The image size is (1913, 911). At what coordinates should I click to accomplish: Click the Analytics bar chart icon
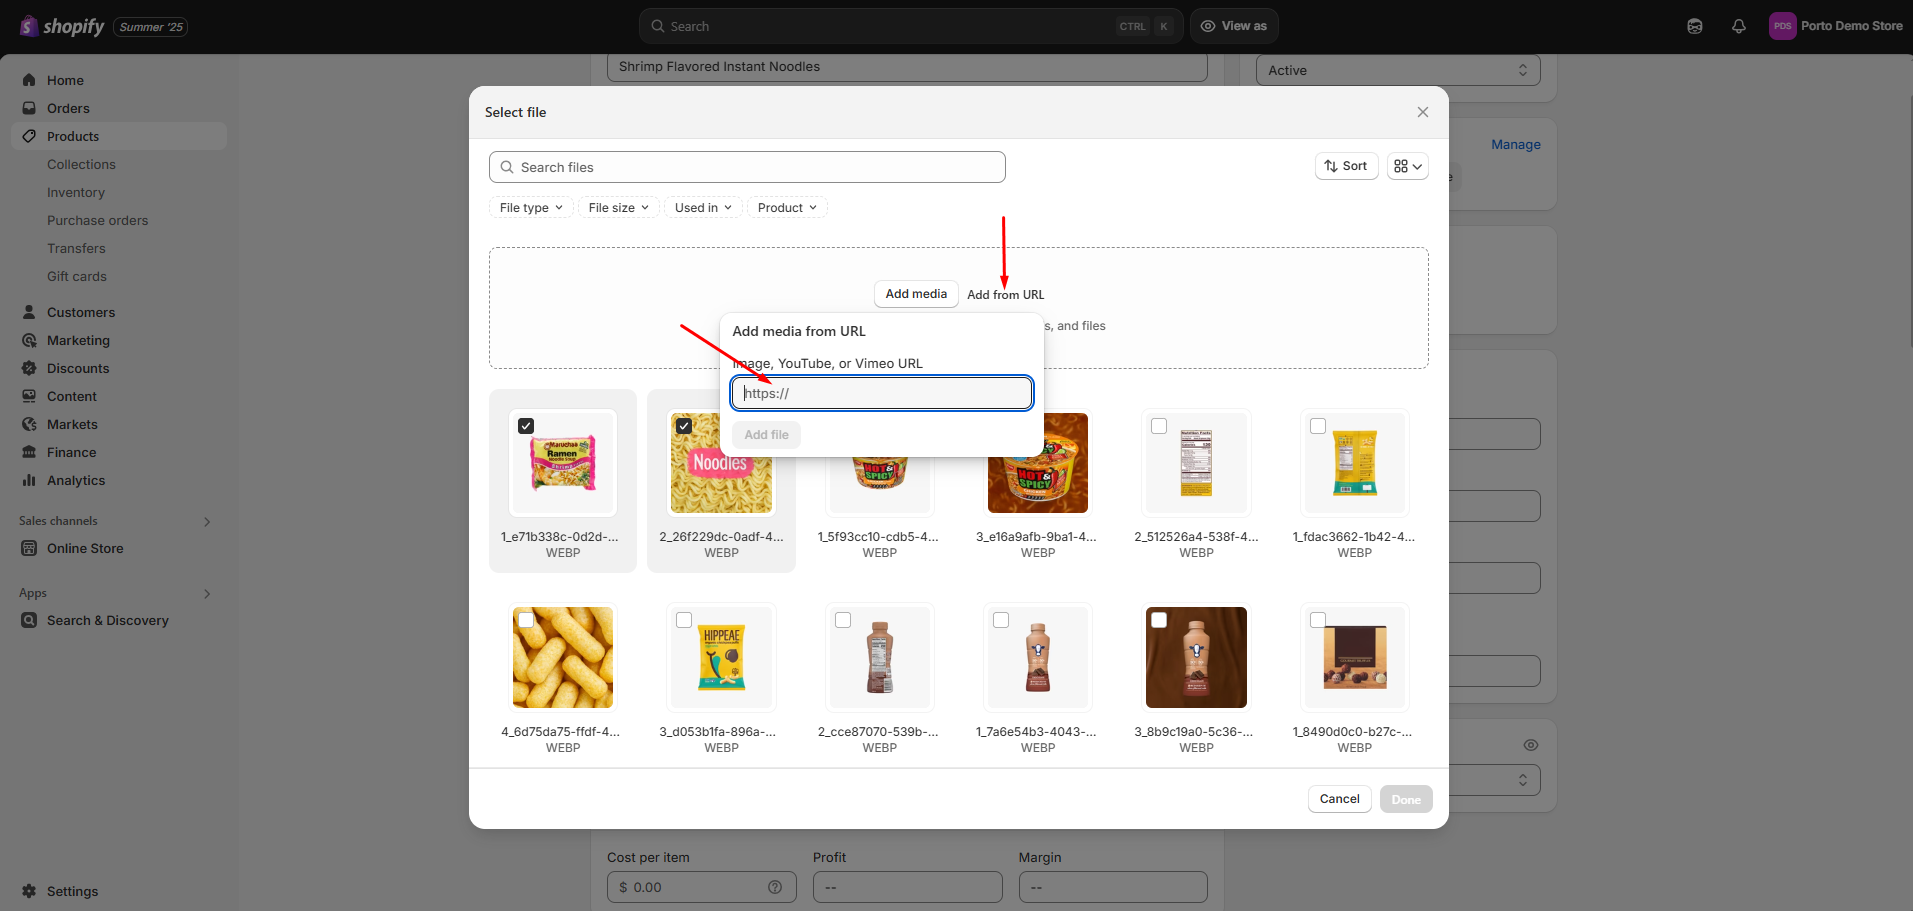pos(29,480)
